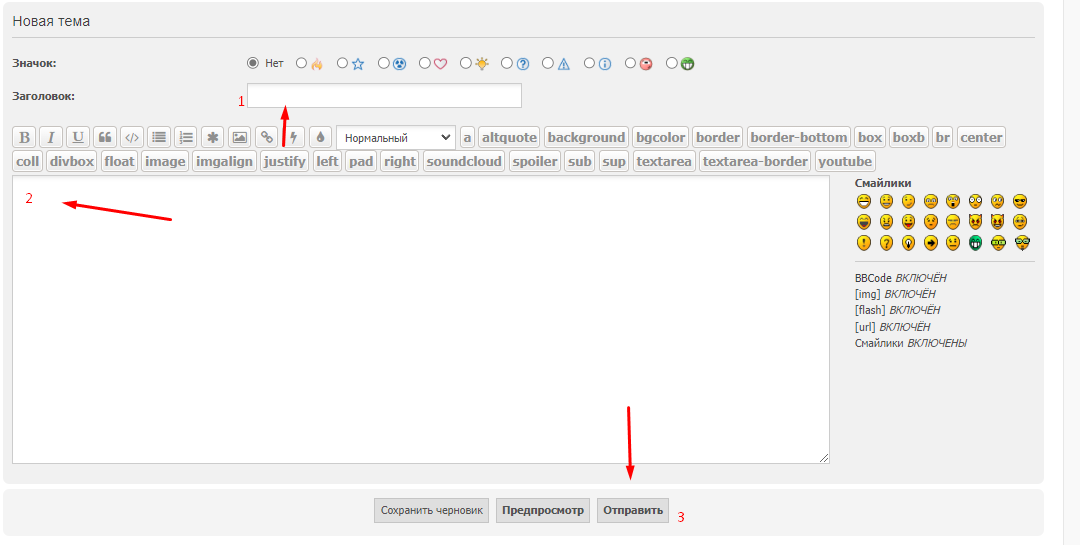This screenshot has width=1080, height=545.
Task: Insert the lightbulb idea smiley
Action: [x=908, y=243]
